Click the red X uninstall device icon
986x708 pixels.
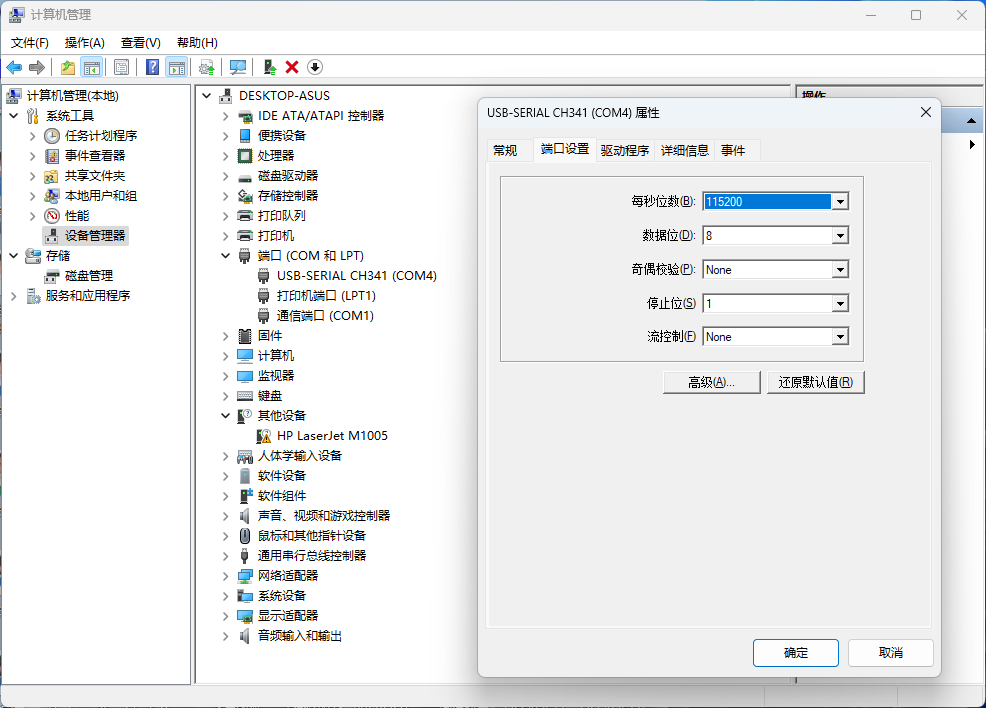point(292,67)
